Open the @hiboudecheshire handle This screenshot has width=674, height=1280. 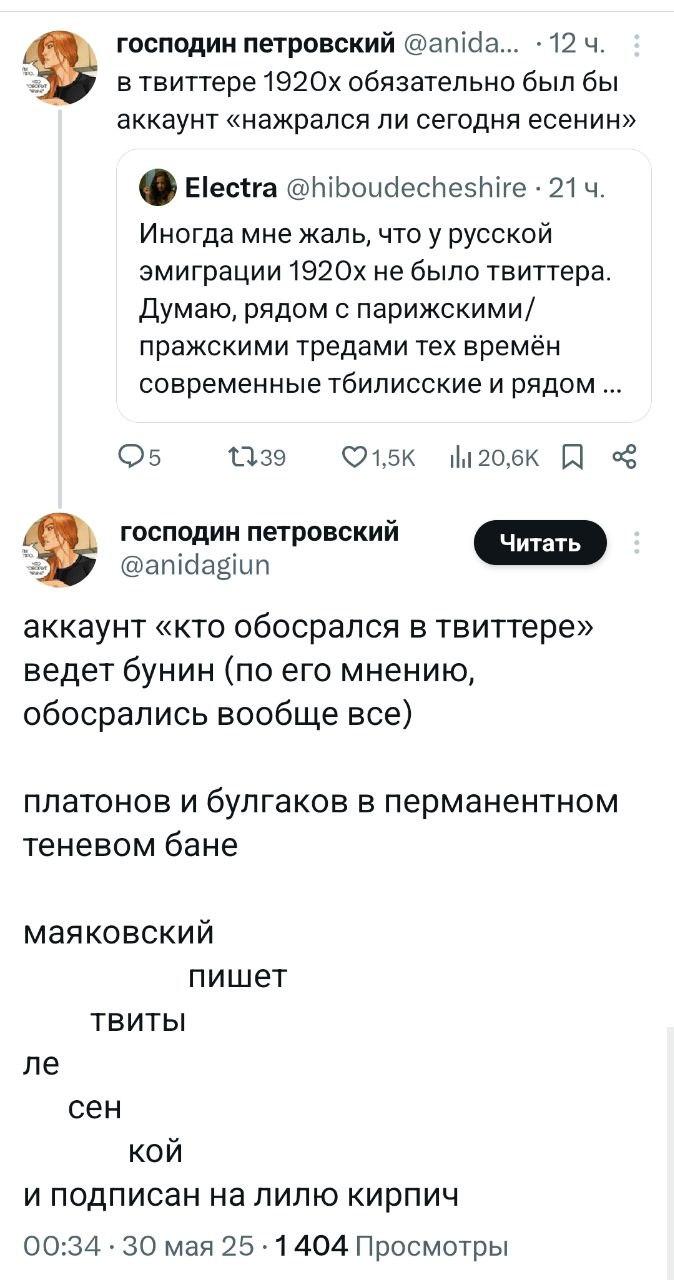point(406,186)
